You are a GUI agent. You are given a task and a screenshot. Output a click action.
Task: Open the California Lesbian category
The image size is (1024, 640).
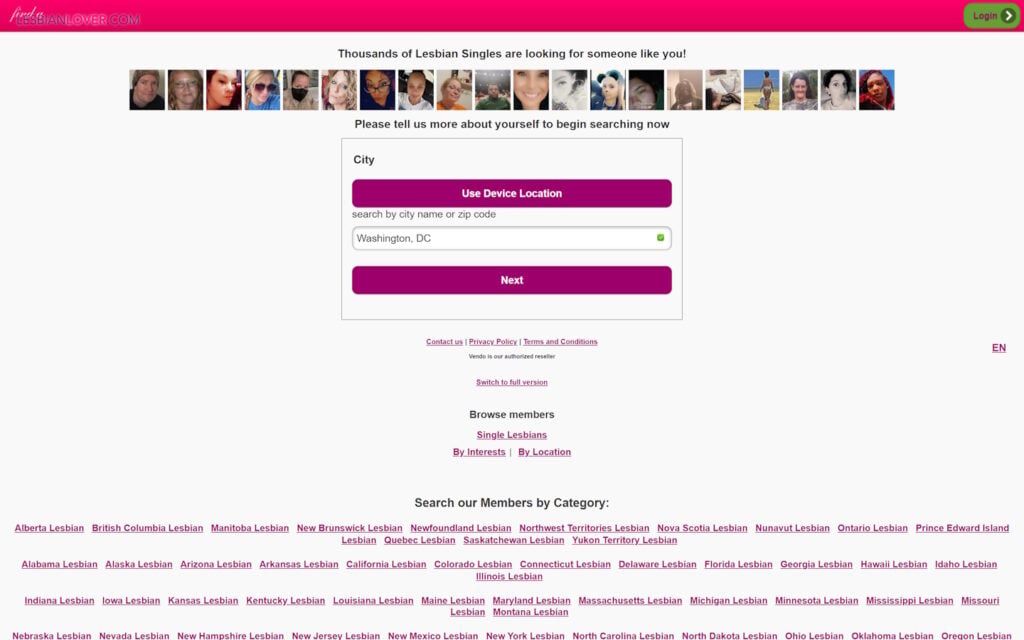pyautogui.click(x=386, y=564)
